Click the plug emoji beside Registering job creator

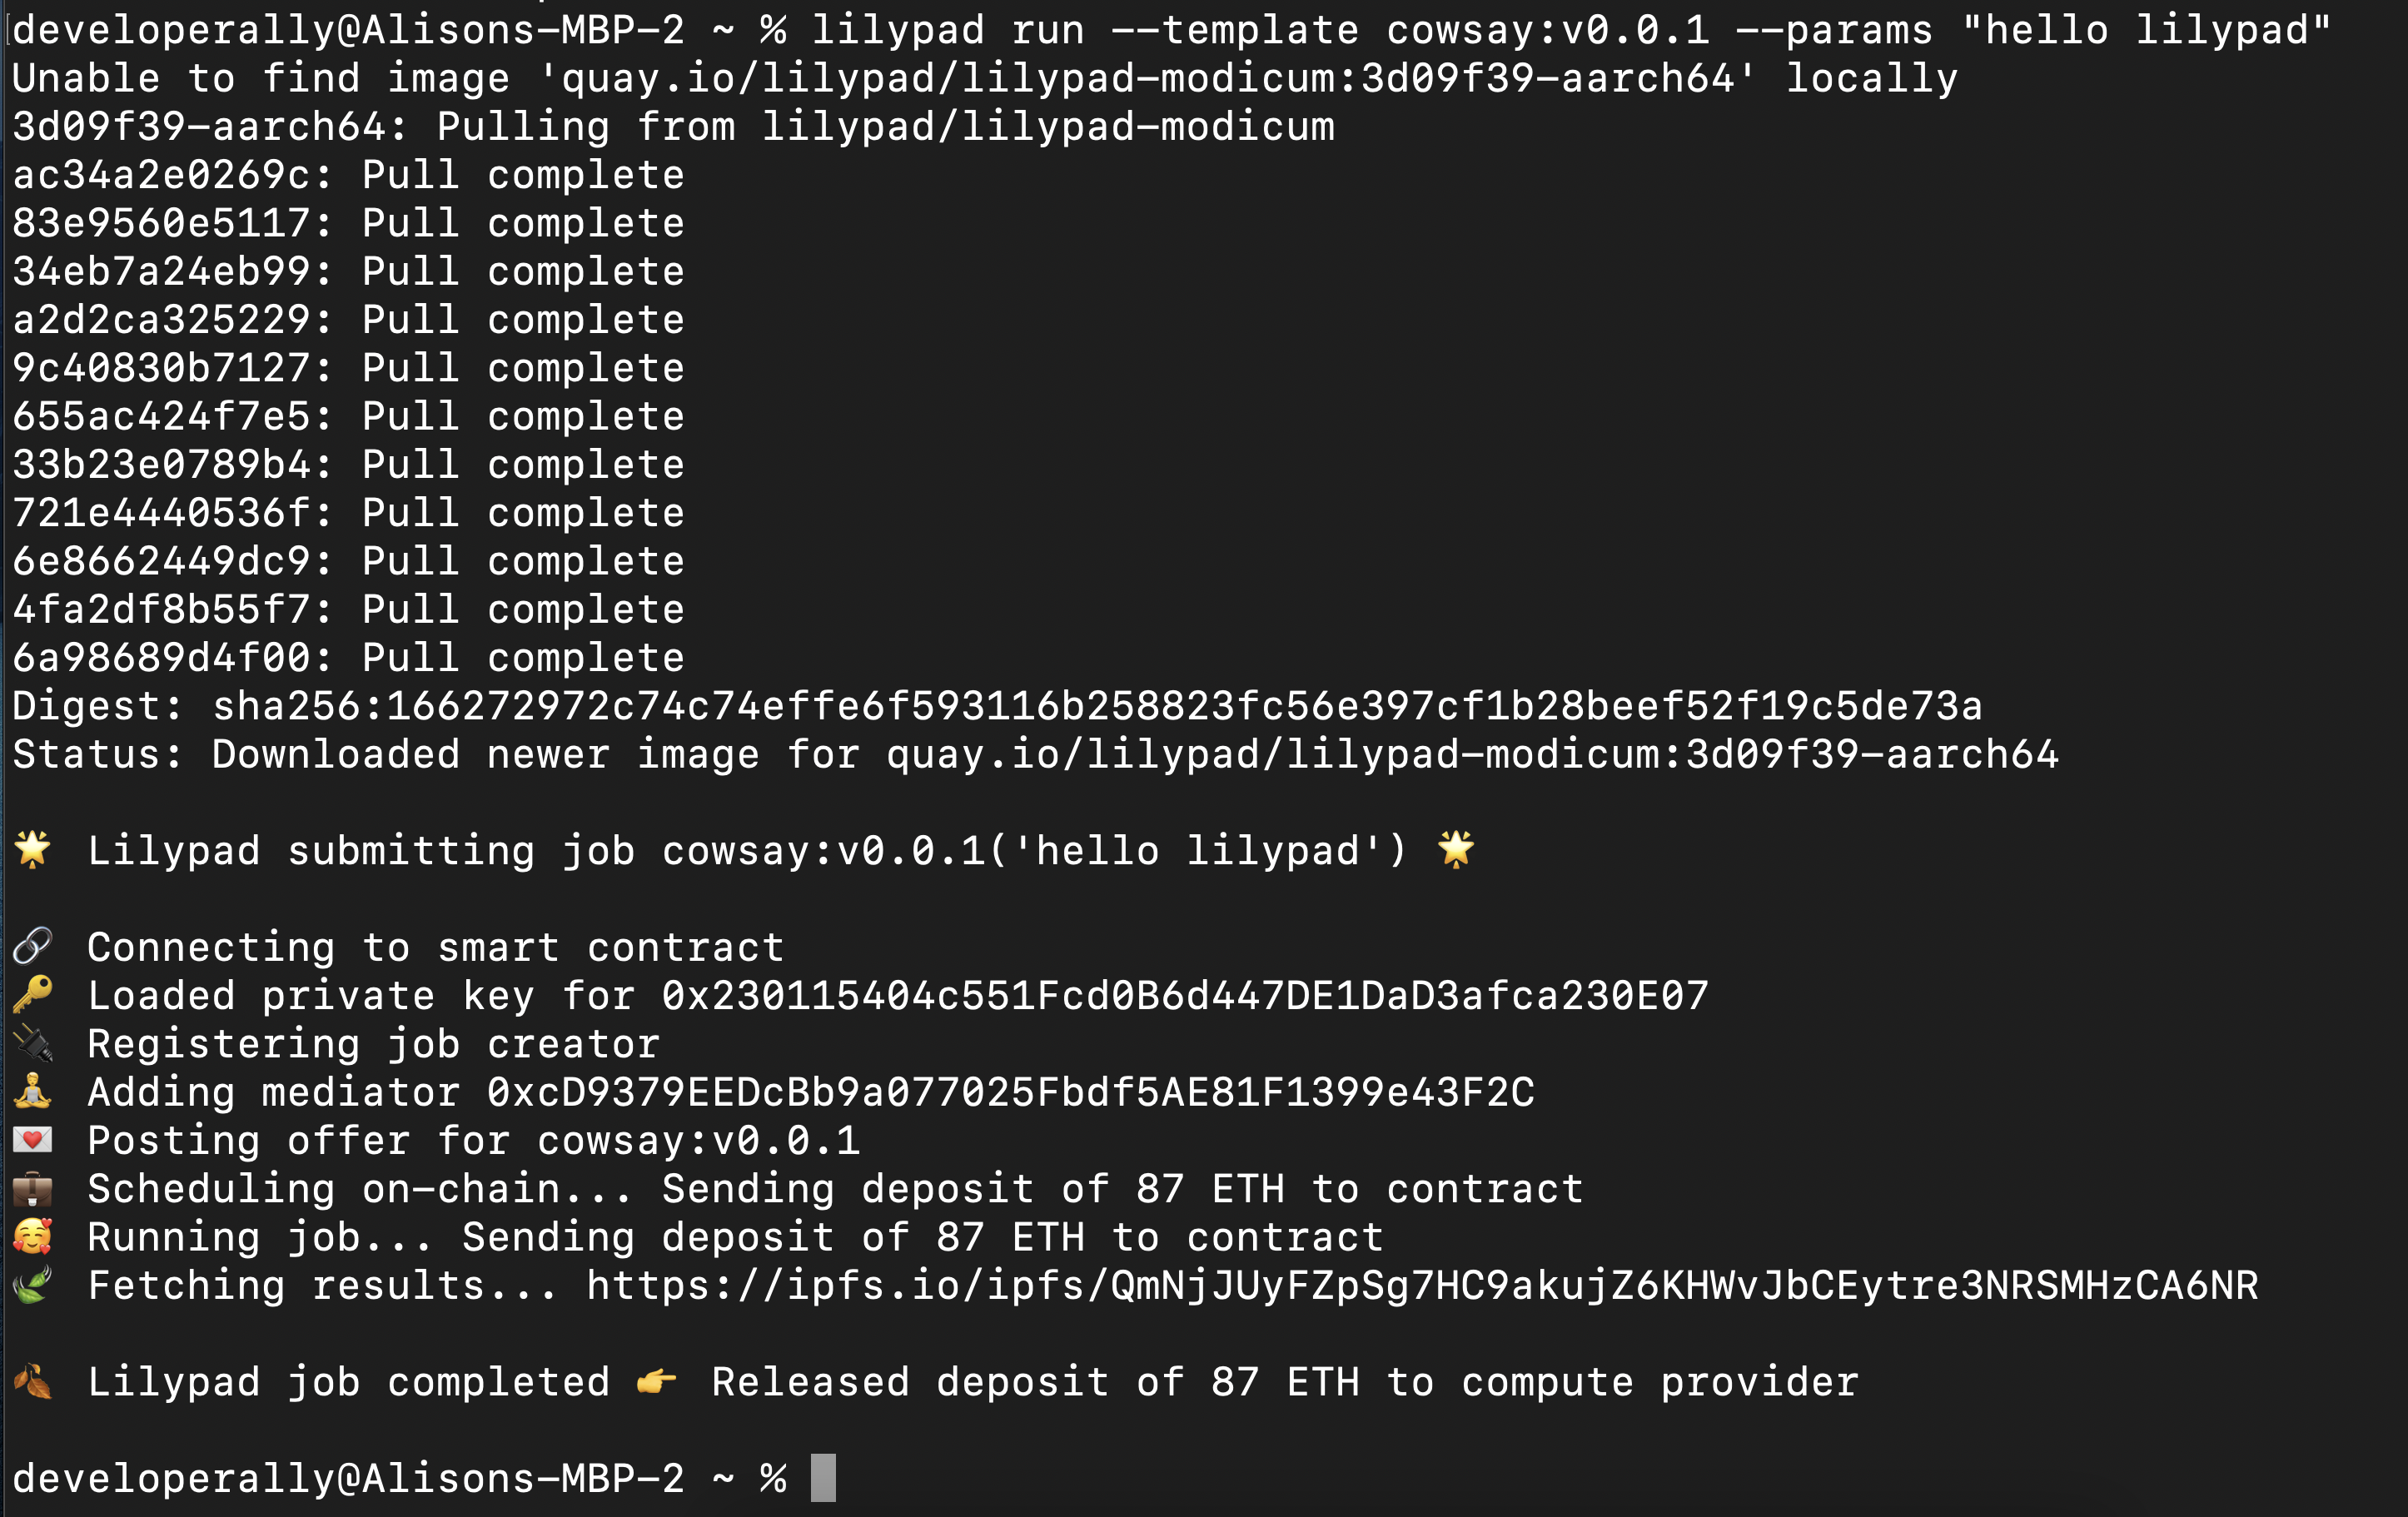[x=32, y=1043]
